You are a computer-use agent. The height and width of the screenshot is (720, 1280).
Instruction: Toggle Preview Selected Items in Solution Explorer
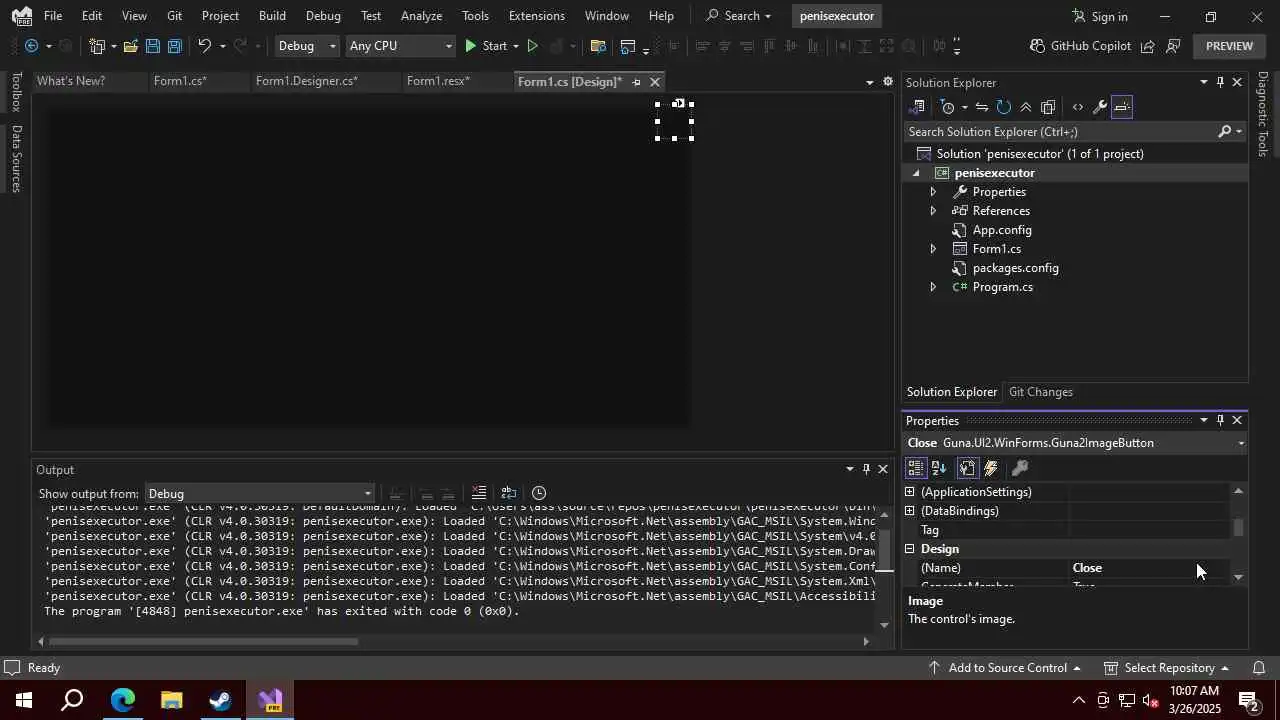pyautogui.click(x=1121, y=107)
